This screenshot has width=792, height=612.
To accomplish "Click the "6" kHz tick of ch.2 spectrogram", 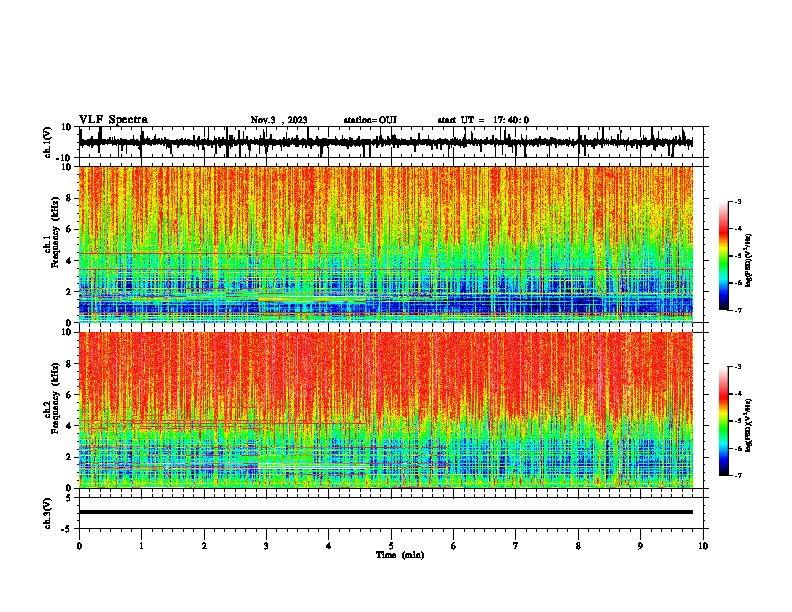I will click(x=69, y=395).
